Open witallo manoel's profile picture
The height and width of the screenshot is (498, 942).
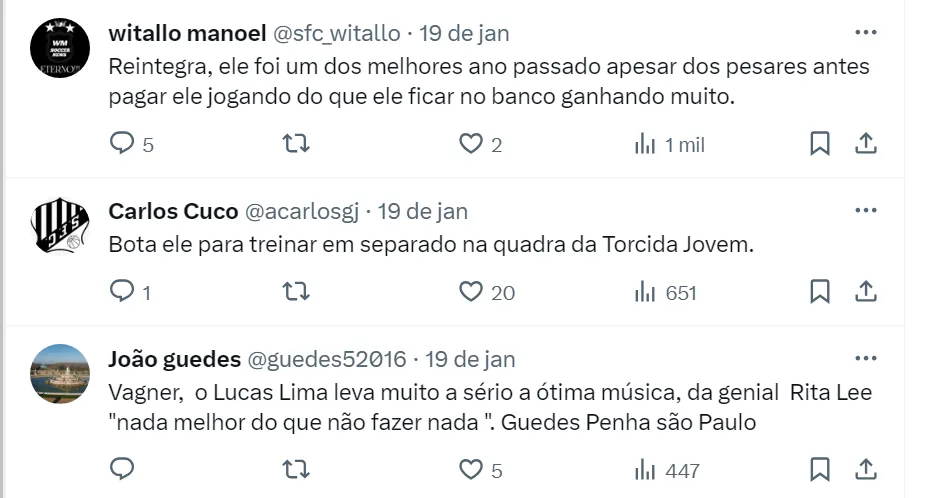(60, 47)
